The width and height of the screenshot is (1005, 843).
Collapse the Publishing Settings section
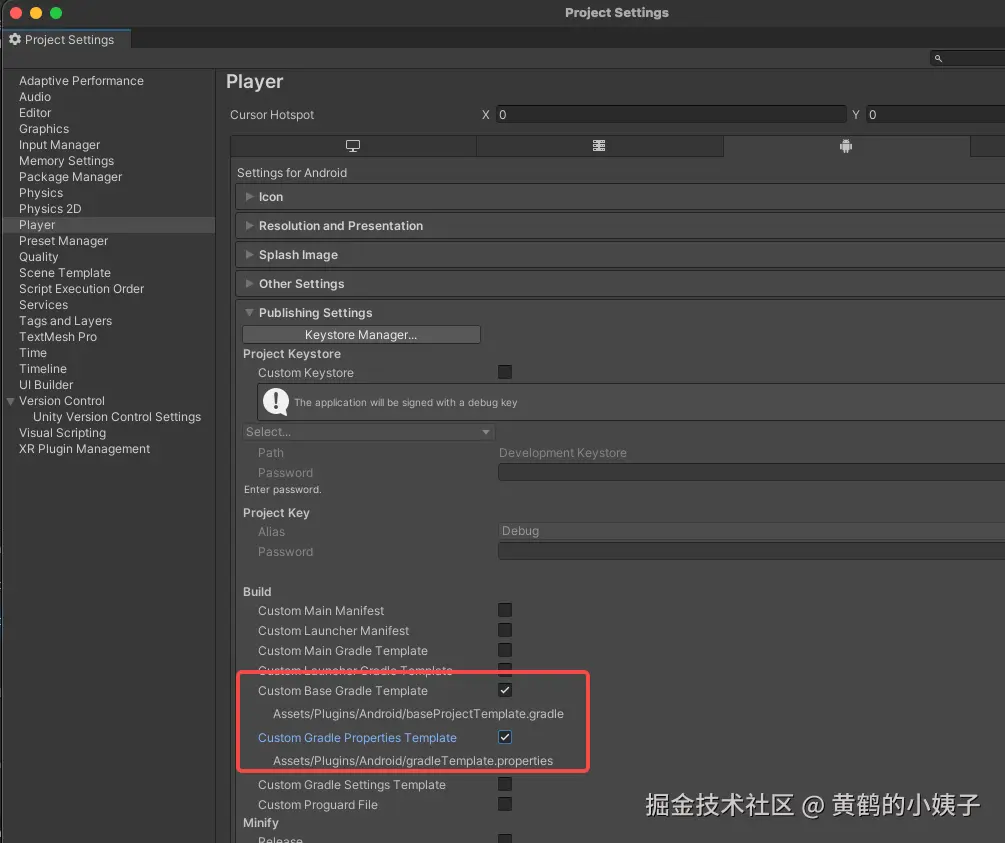coord(249,313)
